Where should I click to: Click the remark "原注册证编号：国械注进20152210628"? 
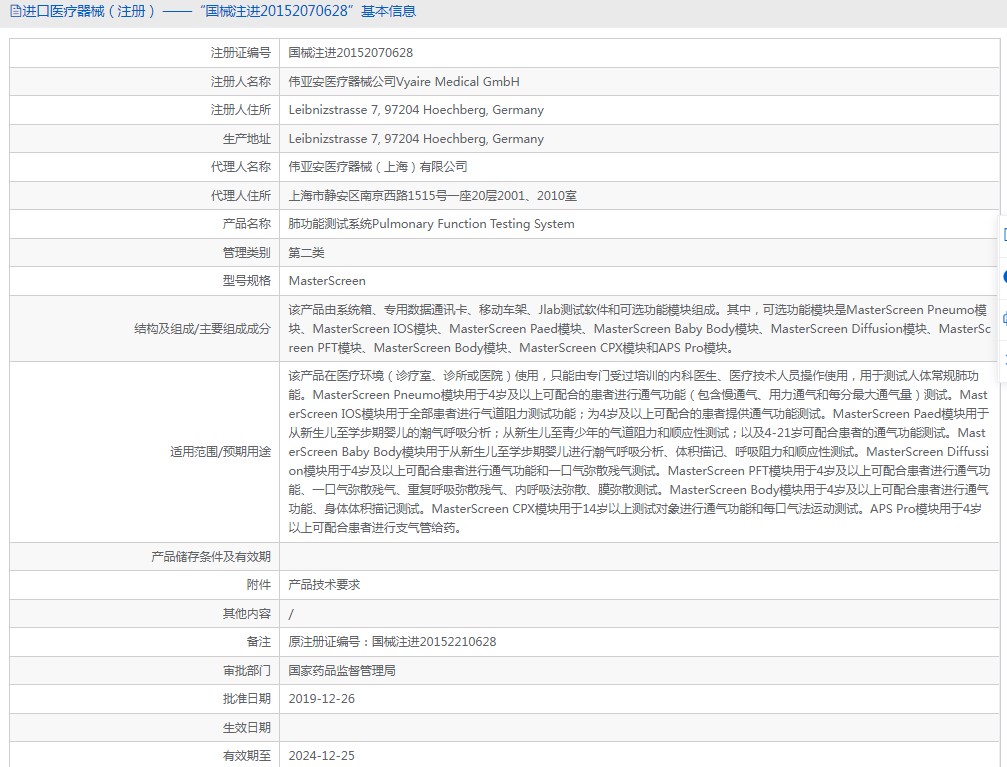[x=392, y=642]
